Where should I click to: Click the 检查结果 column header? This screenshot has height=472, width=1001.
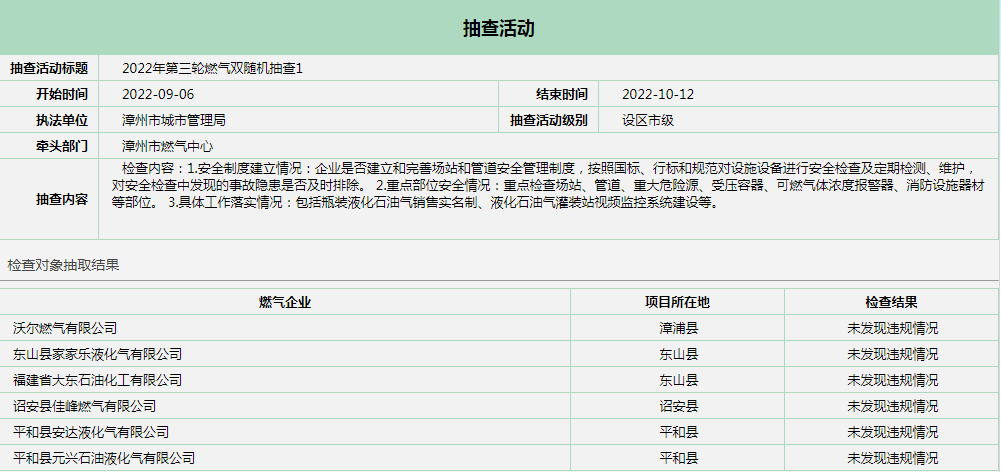(x=892, y=302)
